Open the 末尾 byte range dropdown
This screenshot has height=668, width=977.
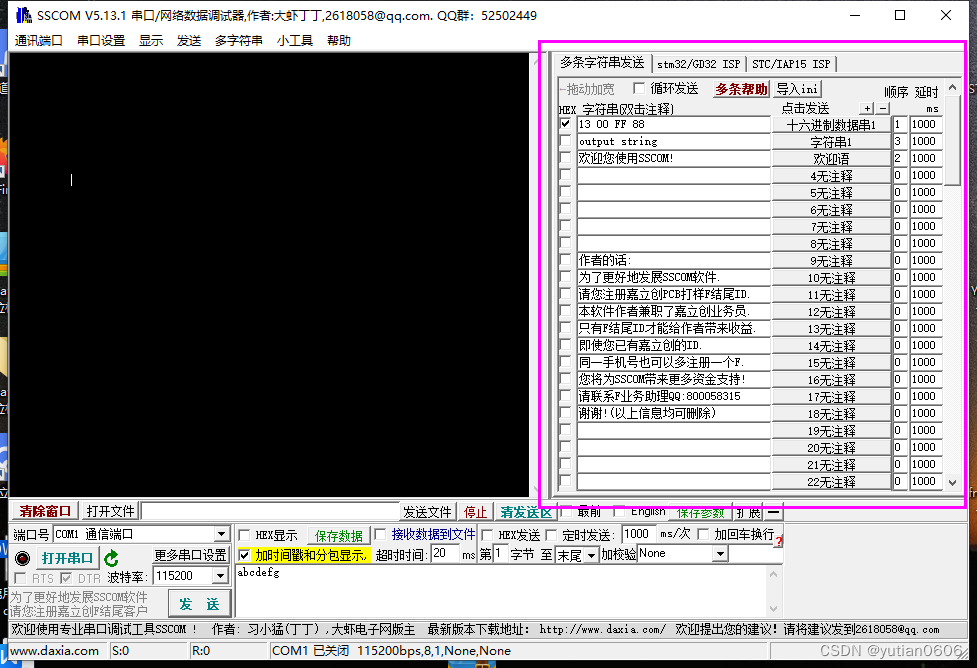591,555
